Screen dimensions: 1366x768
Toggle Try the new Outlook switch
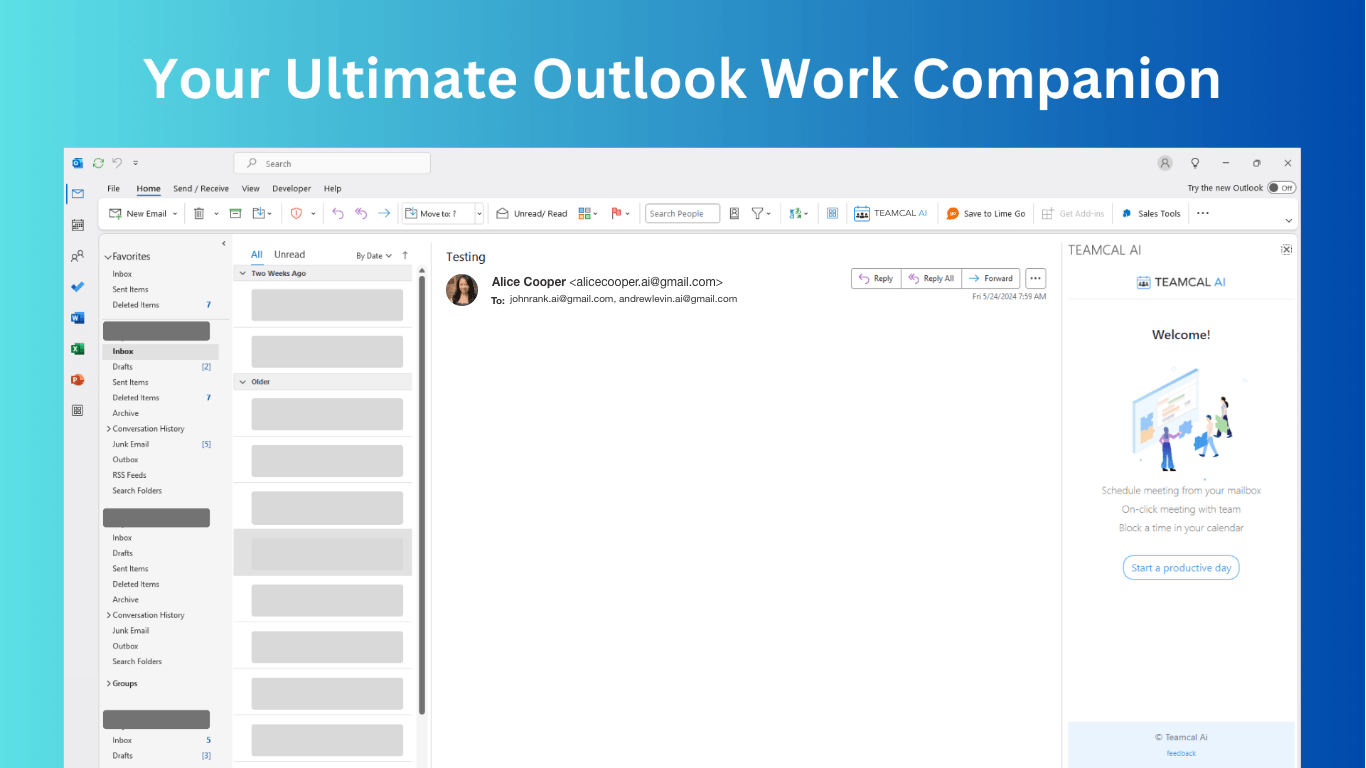[x=1281, y=188]
